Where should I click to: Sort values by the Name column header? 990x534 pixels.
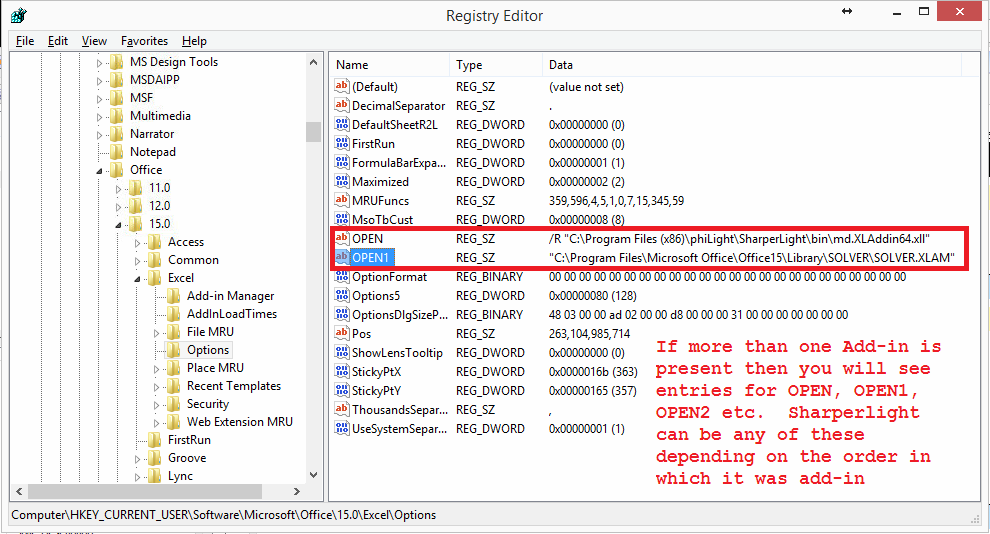coord(389,64)
